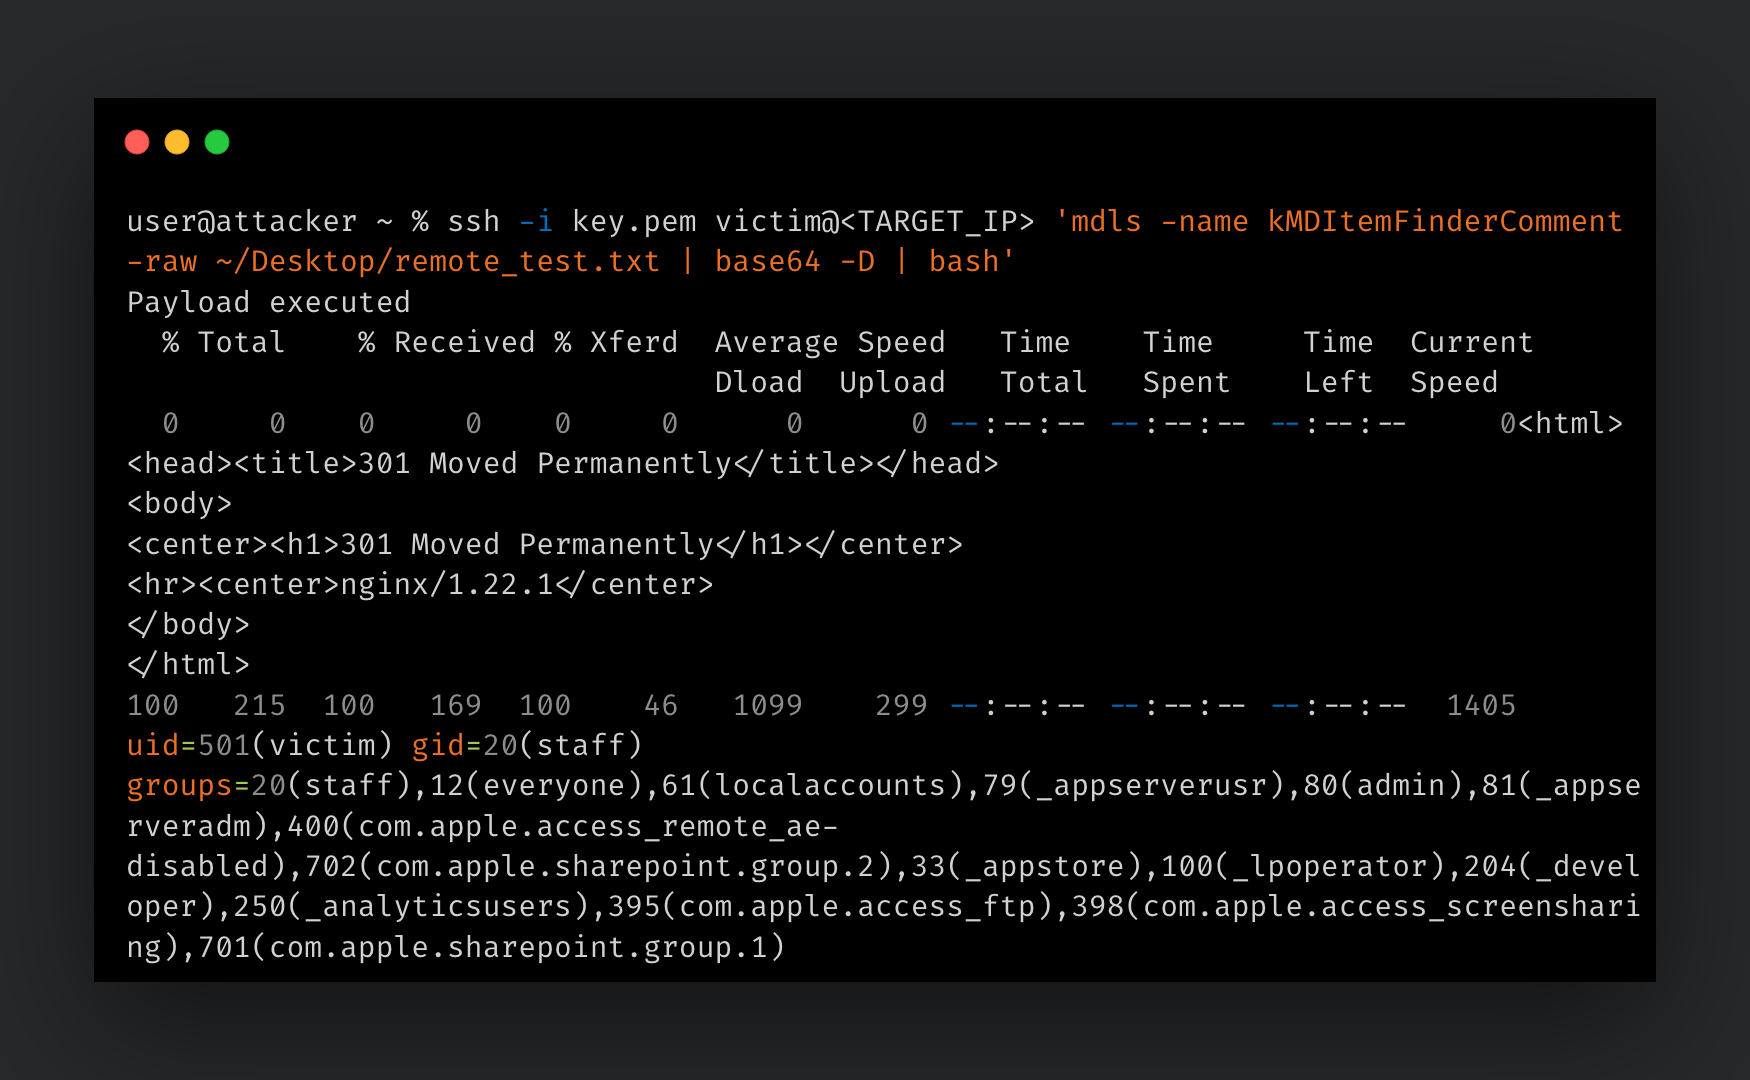Screen dimensions: 1750x1080
Task: Click the red close traffic light
Action: tap(137, 142)
